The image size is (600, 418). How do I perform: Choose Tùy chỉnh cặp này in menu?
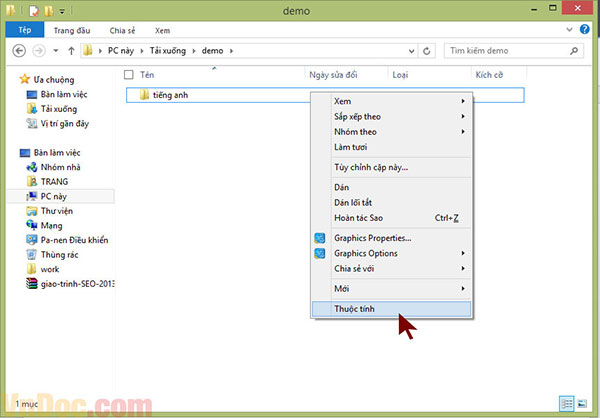[x=392, y=167]
